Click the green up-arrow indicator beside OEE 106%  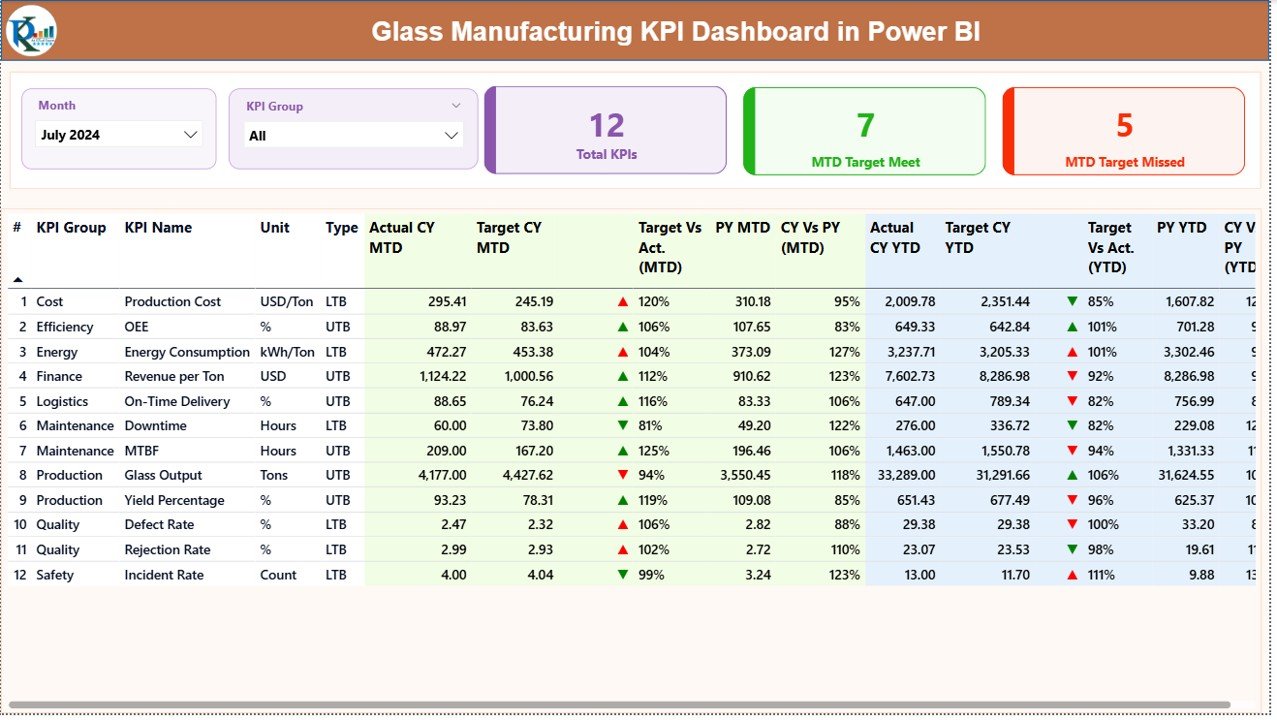coord(622,326)
